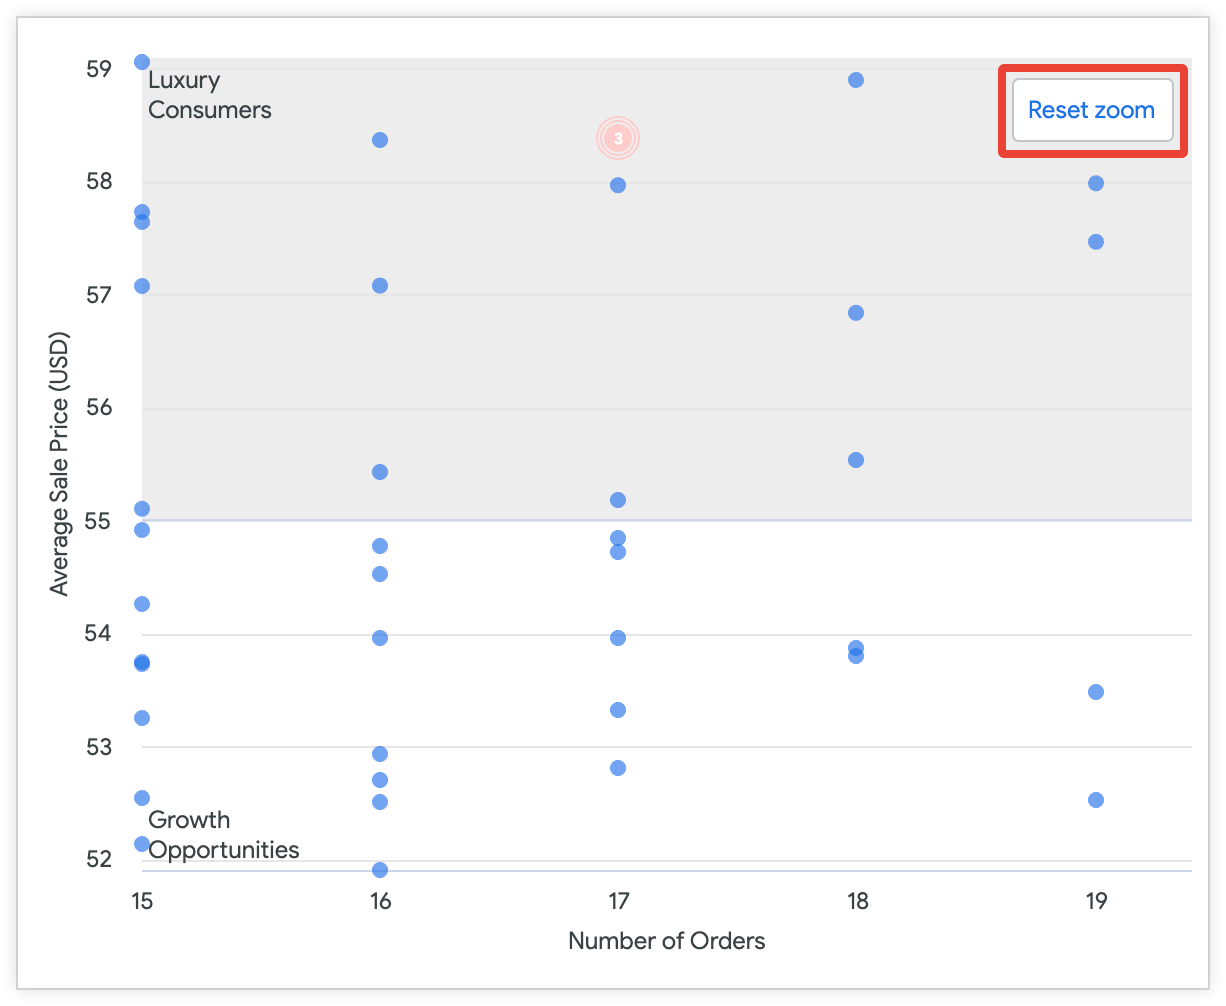Click the Reset zoom button
The width and height of the screenshot is (1226, 1006).
click(x=1092, y=110)
